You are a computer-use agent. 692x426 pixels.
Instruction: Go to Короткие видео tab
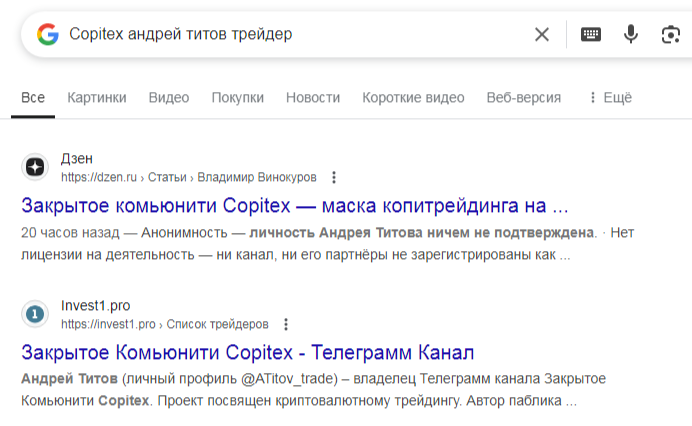pos(413,98)
